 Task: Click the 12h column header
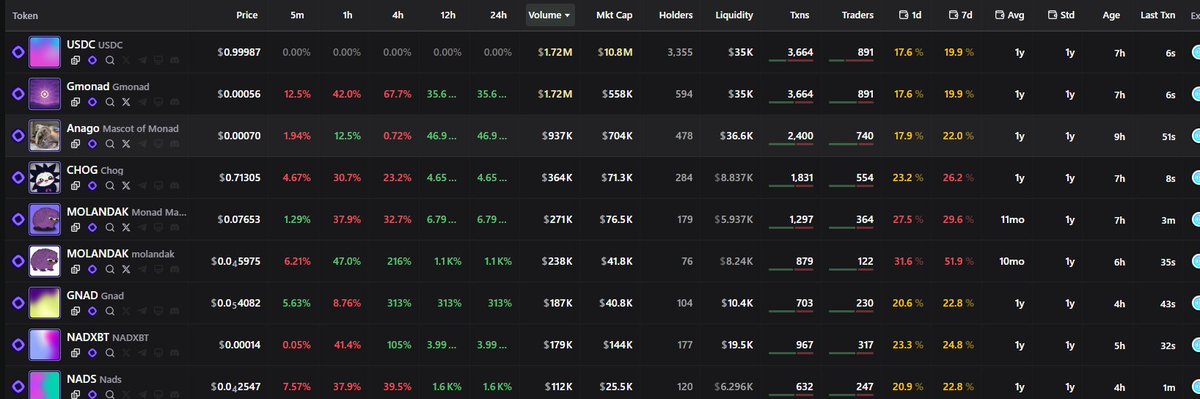tap(447, 15)
